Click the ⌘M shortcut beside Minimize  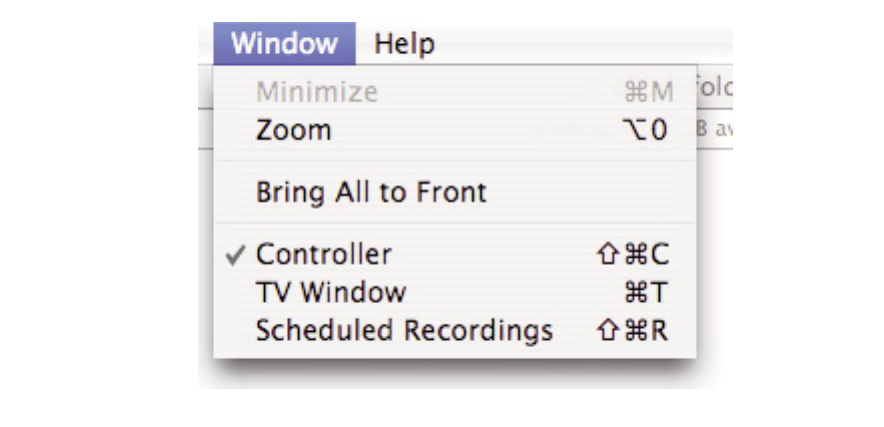[x=649, y=93]
